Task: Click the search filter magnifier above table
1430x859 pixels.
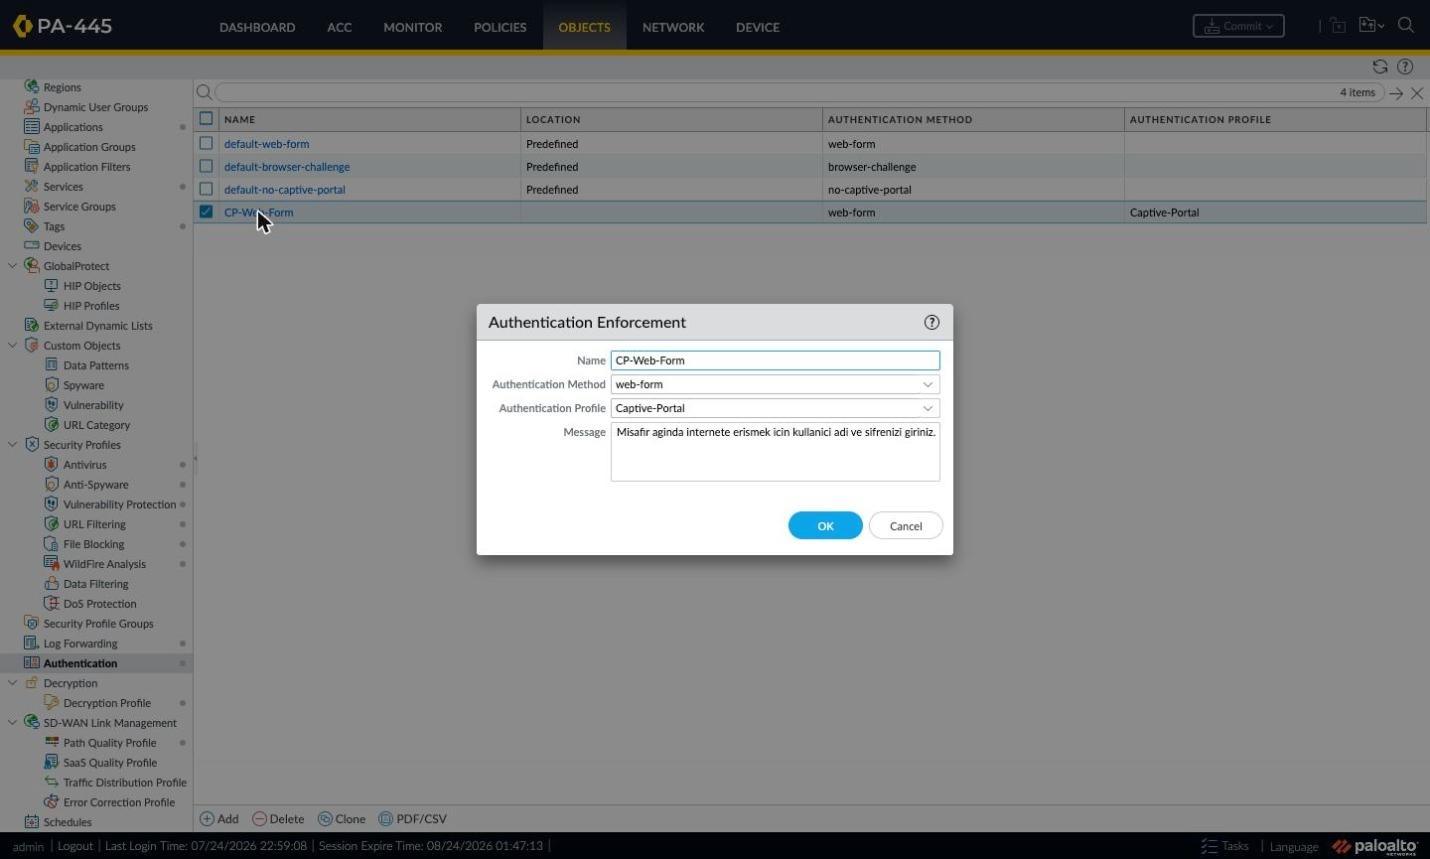Action: (x=204, y=92)
